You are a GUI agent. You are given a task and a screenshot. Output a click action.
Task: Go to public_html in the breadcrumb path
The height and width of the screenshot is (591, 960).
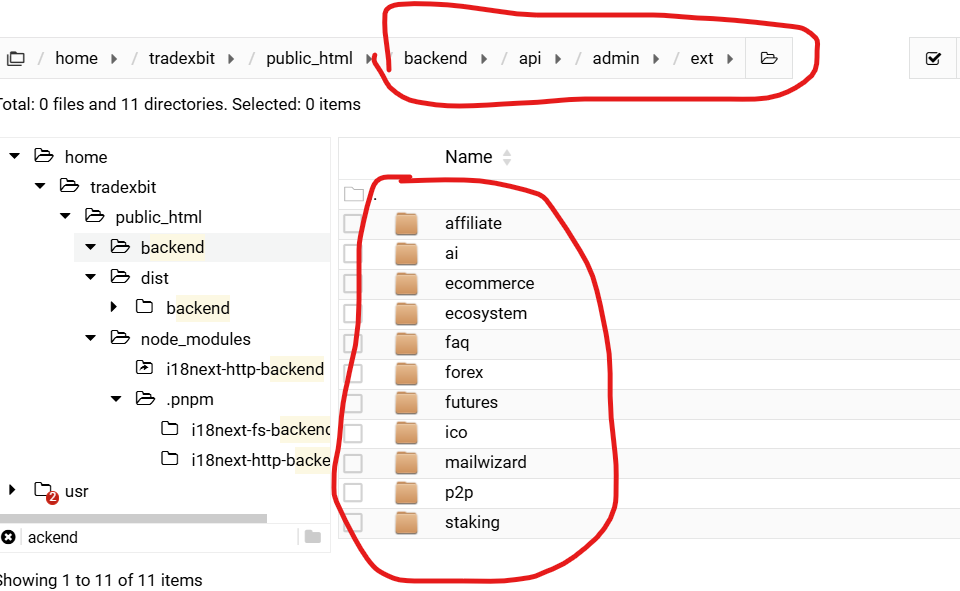coord(309,58)
